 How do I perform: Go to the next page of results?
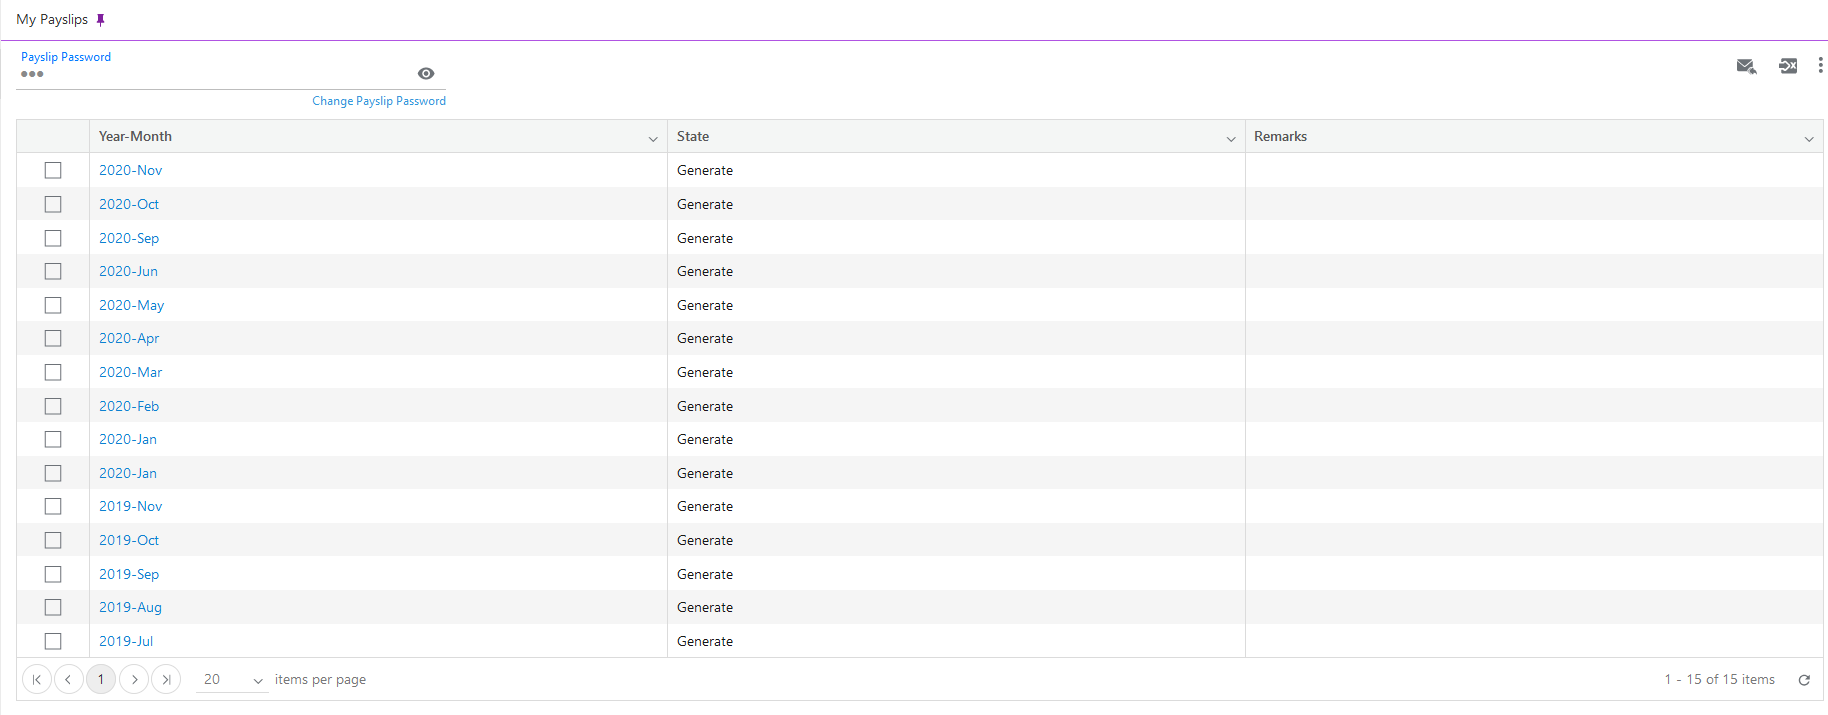(134, 680)
